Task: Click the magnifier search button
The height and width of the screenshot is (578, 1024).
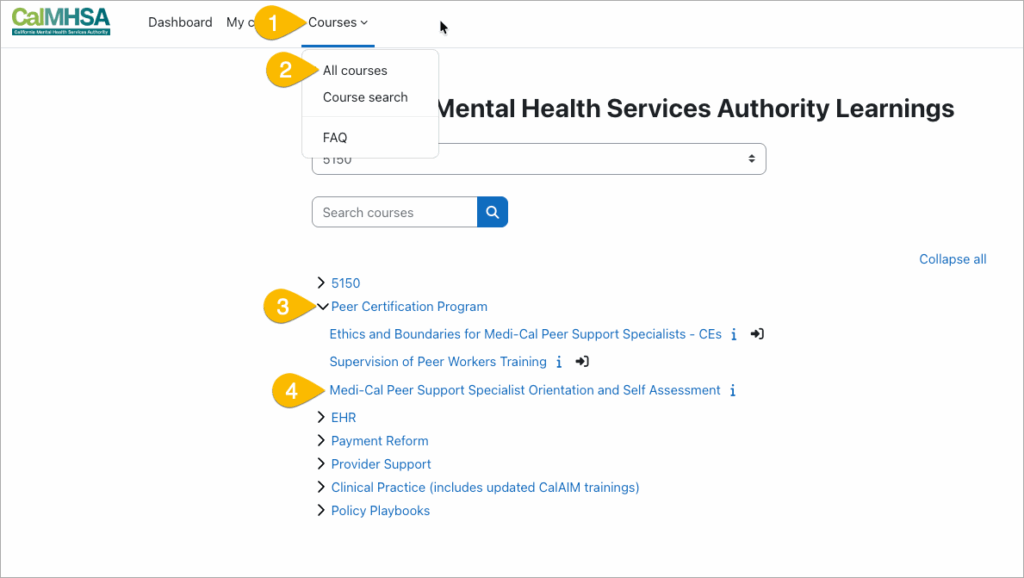Action: 492,212
